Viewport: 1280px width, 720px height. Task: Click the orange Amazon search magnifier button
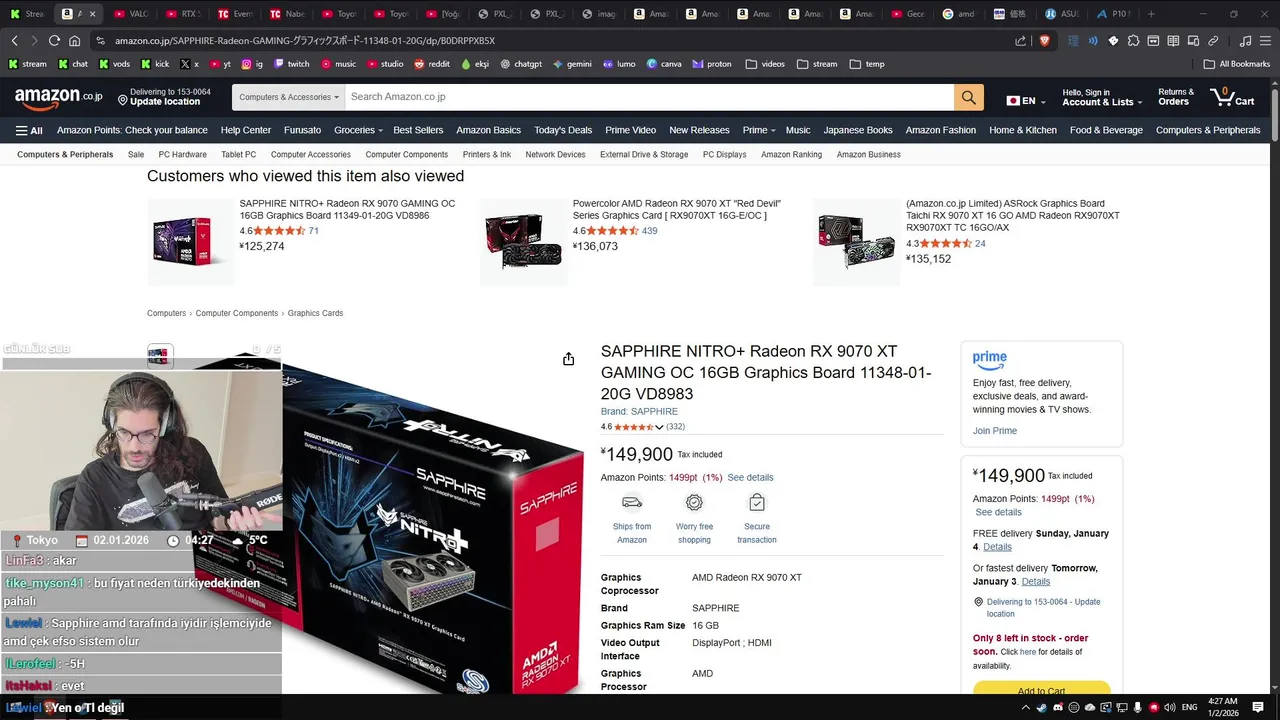click(968, 97)
